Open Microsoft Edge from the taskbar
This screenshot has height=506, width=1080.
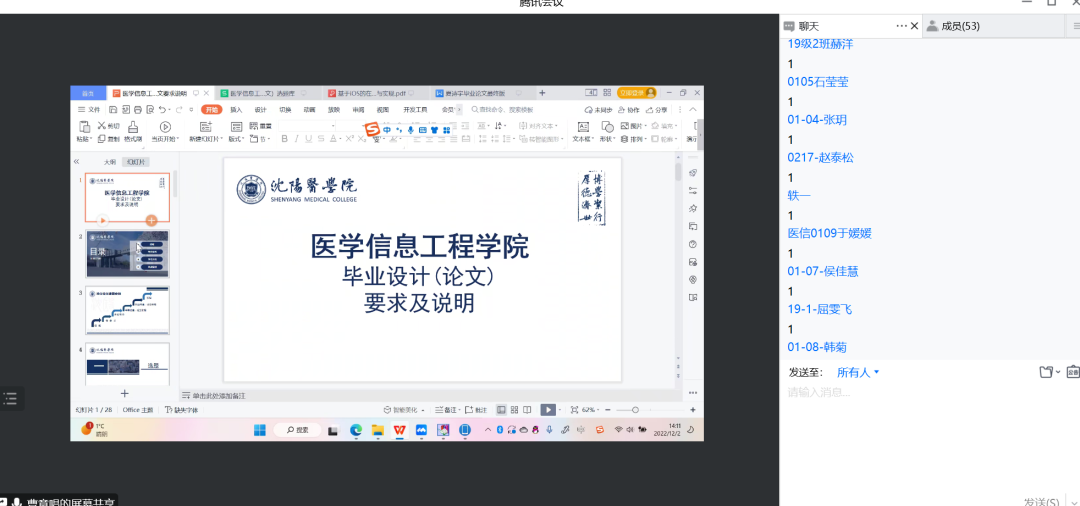point(356,430)
